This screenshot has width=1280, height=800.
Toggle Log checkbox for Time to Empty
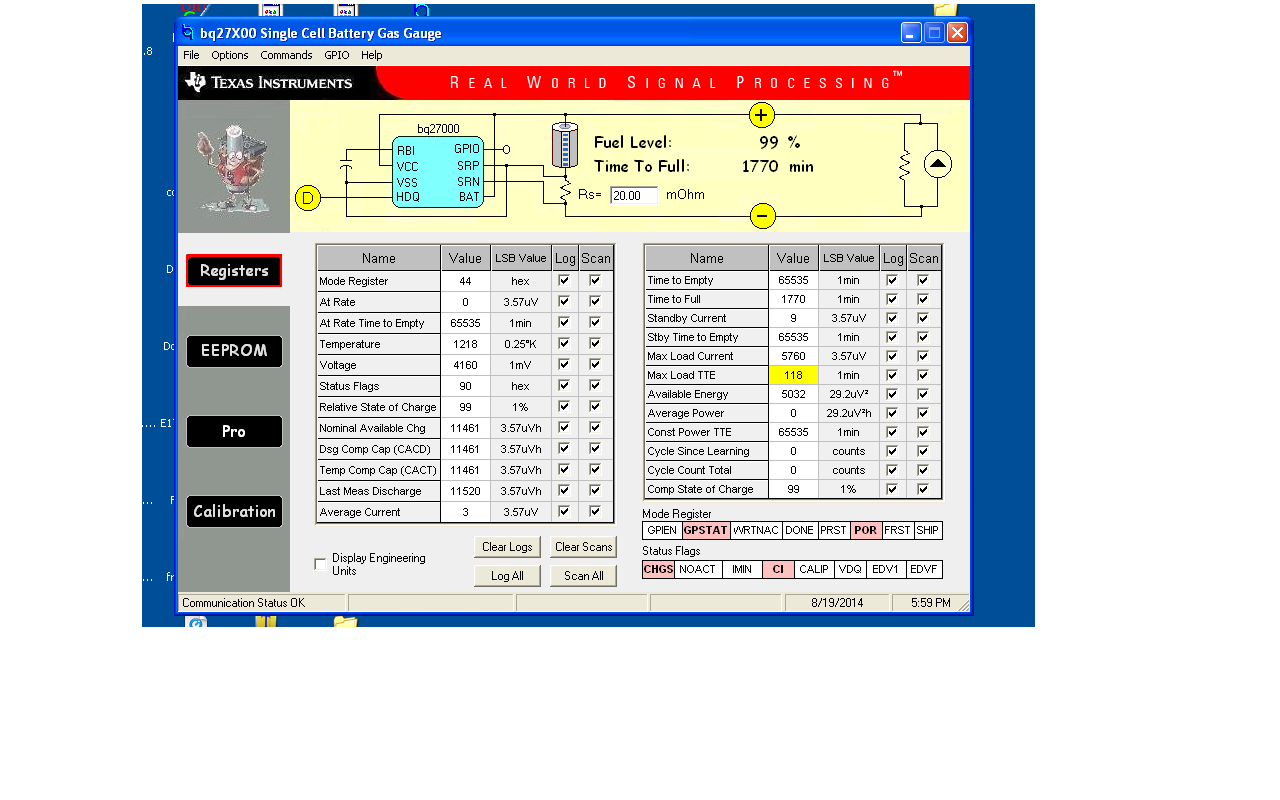coord(892,280)
